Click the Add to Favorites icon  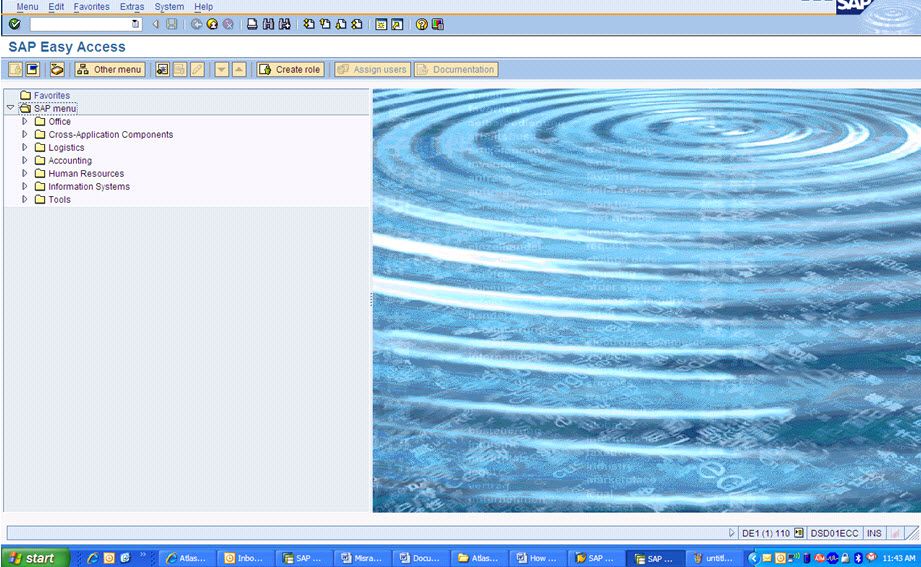tap(162, 69)
